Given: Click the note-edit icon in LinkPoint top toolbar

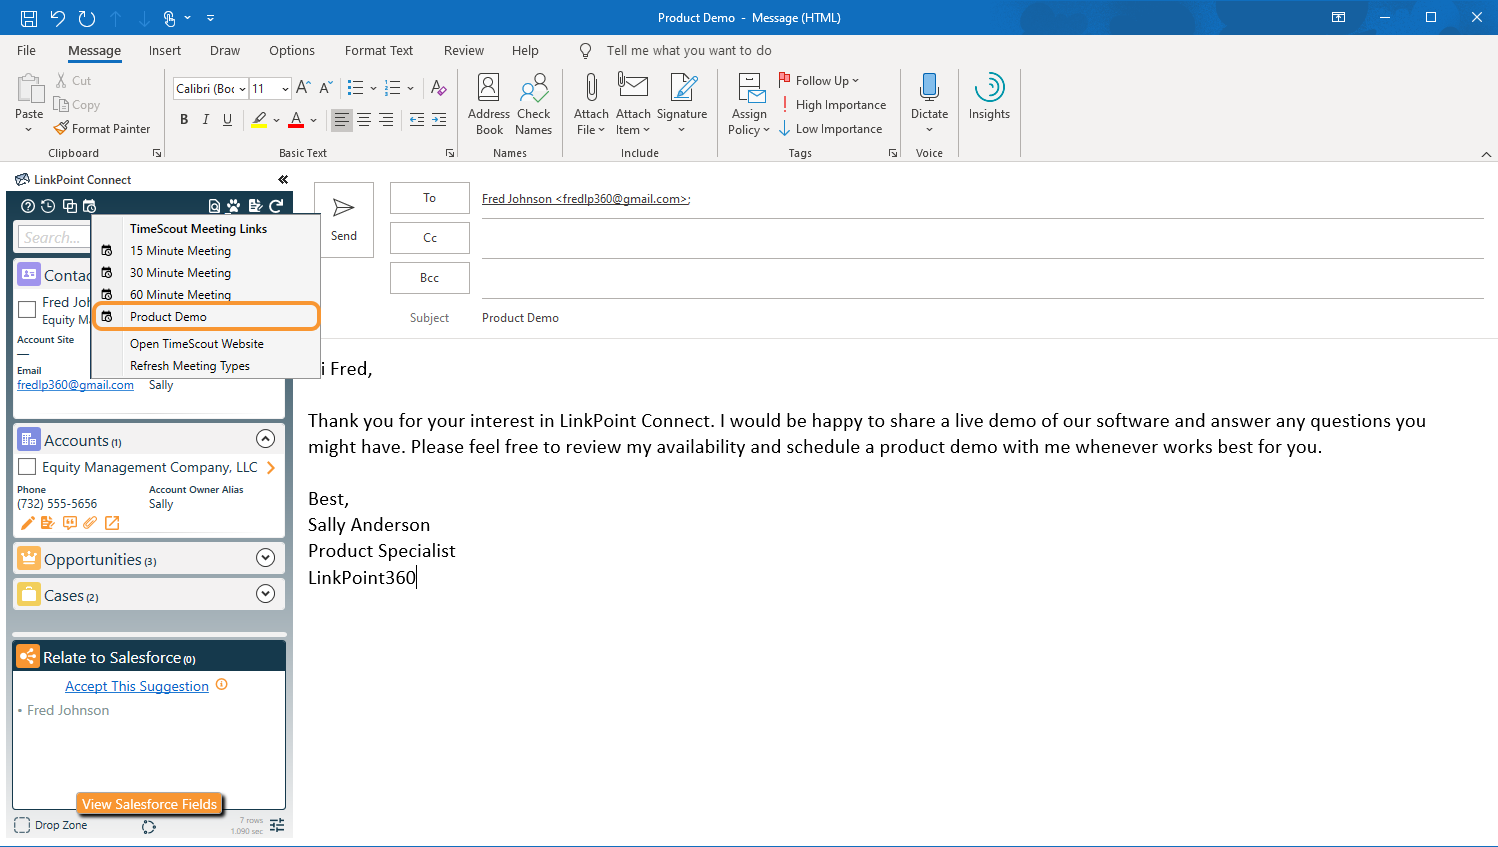Looking at the screenshot, I should pyautogui.click(x=255, y=206).
